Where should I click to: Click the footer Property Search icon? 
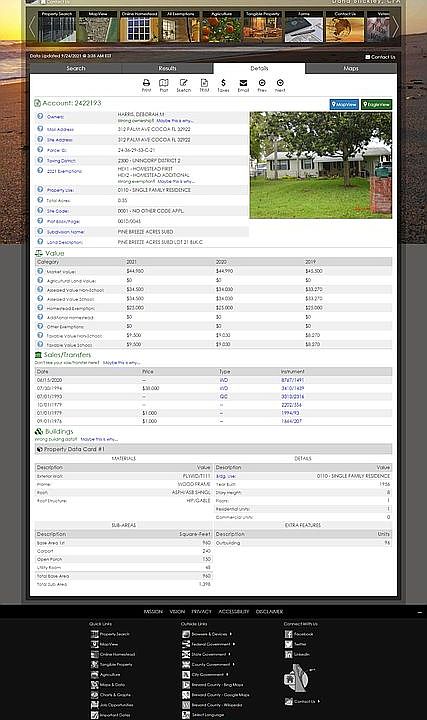[94, 634]
